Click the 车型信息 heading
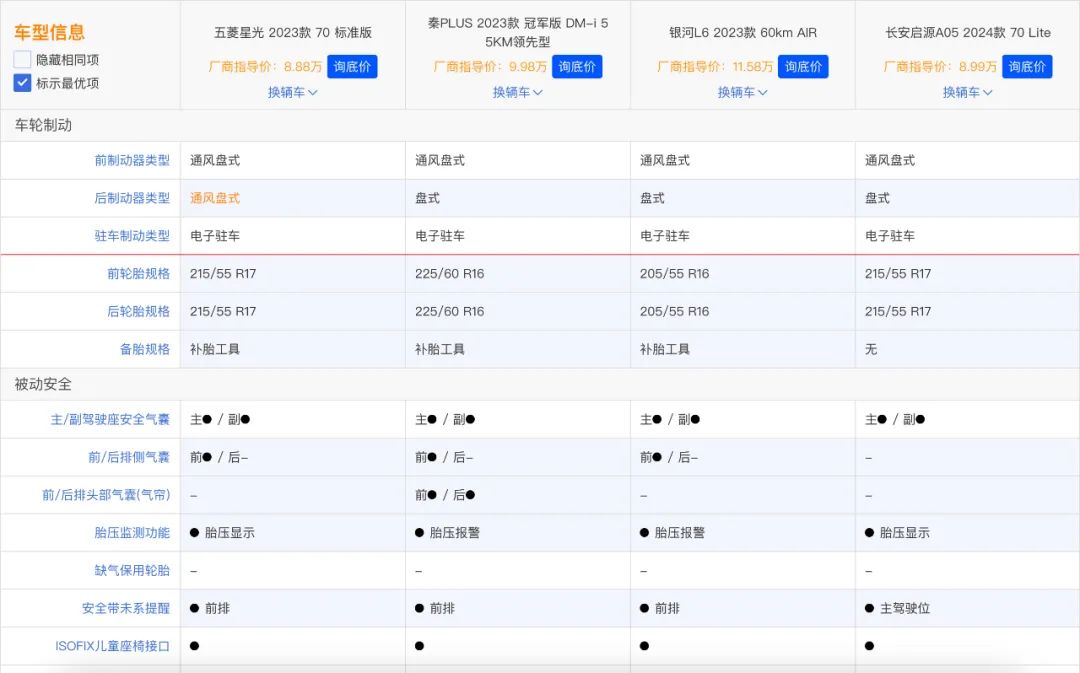Screen dimensions: 1080x673 (x=50, y=32)
